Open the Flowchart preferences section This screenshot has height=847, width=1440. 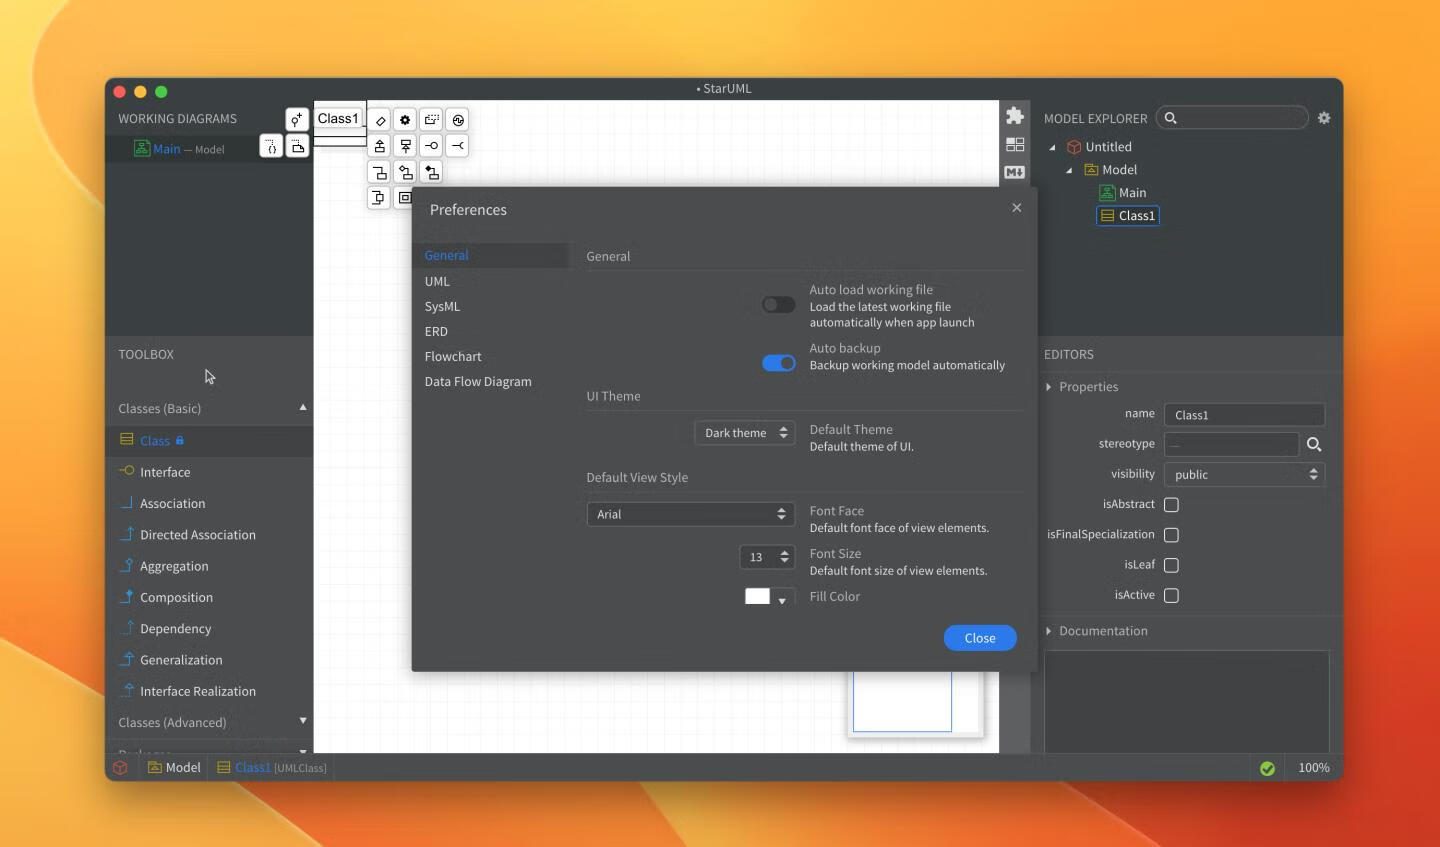453,357
